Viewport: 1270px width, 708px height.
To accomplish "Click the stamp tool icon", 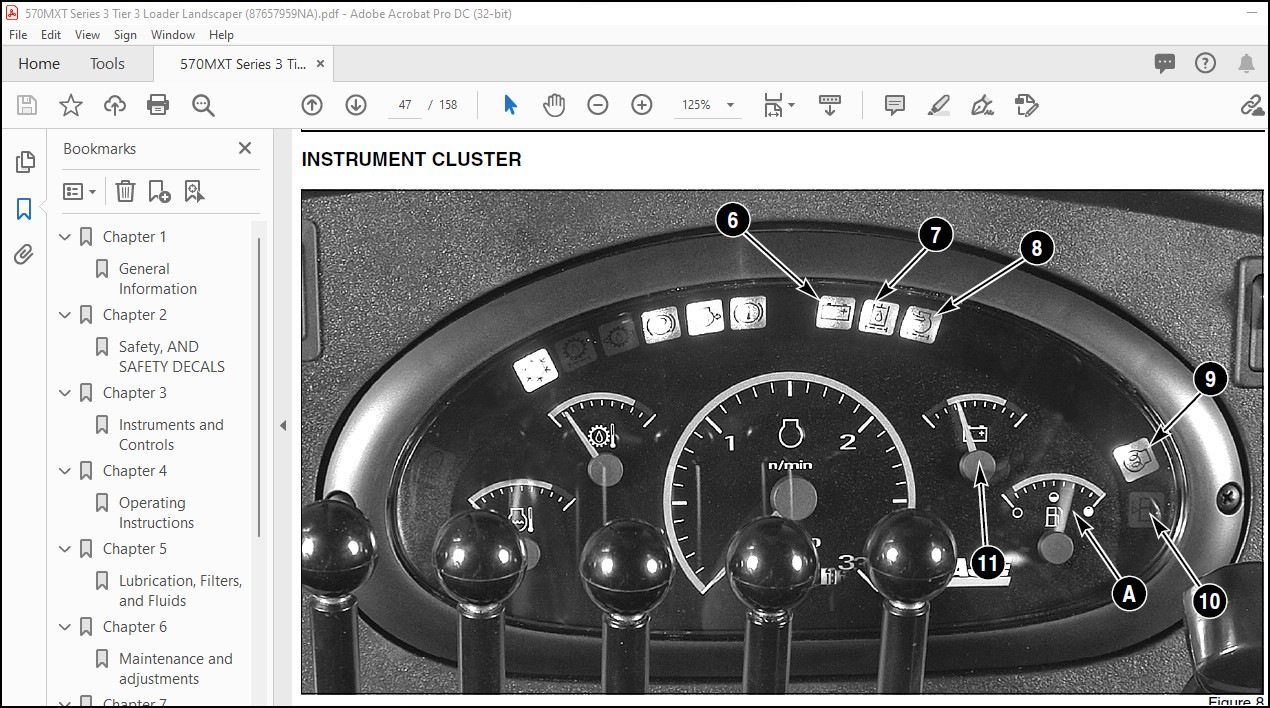I will [1026, 105].
